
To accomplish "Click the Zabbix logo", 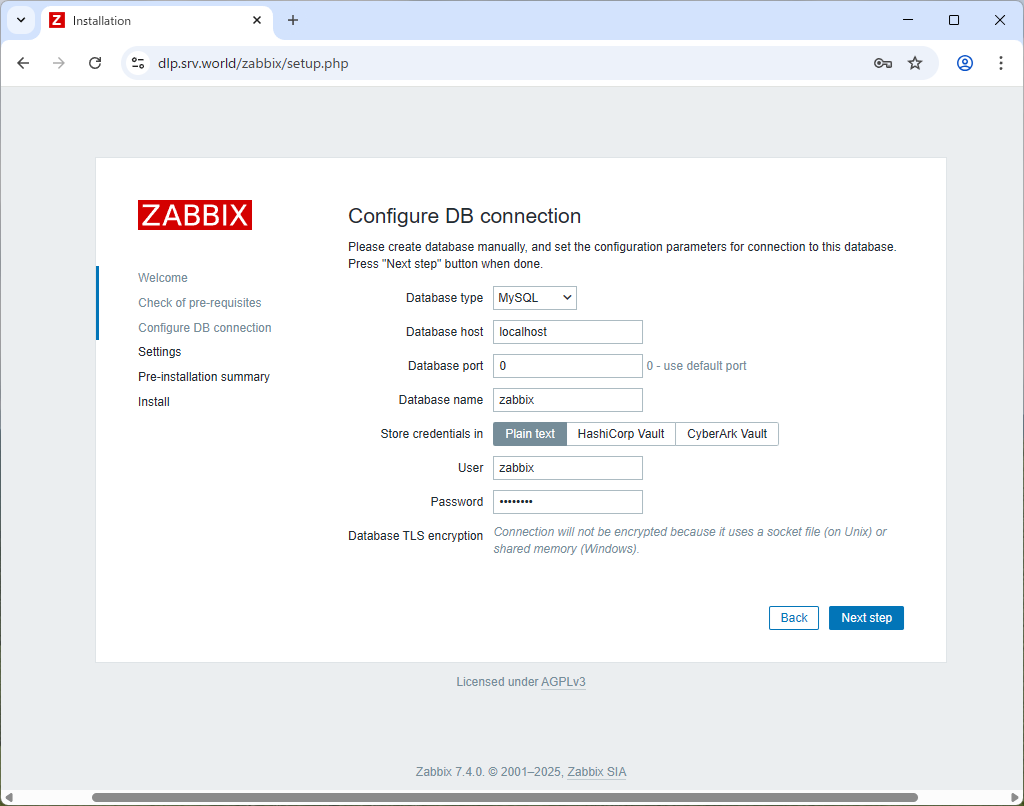I will [x=194, y=214].
